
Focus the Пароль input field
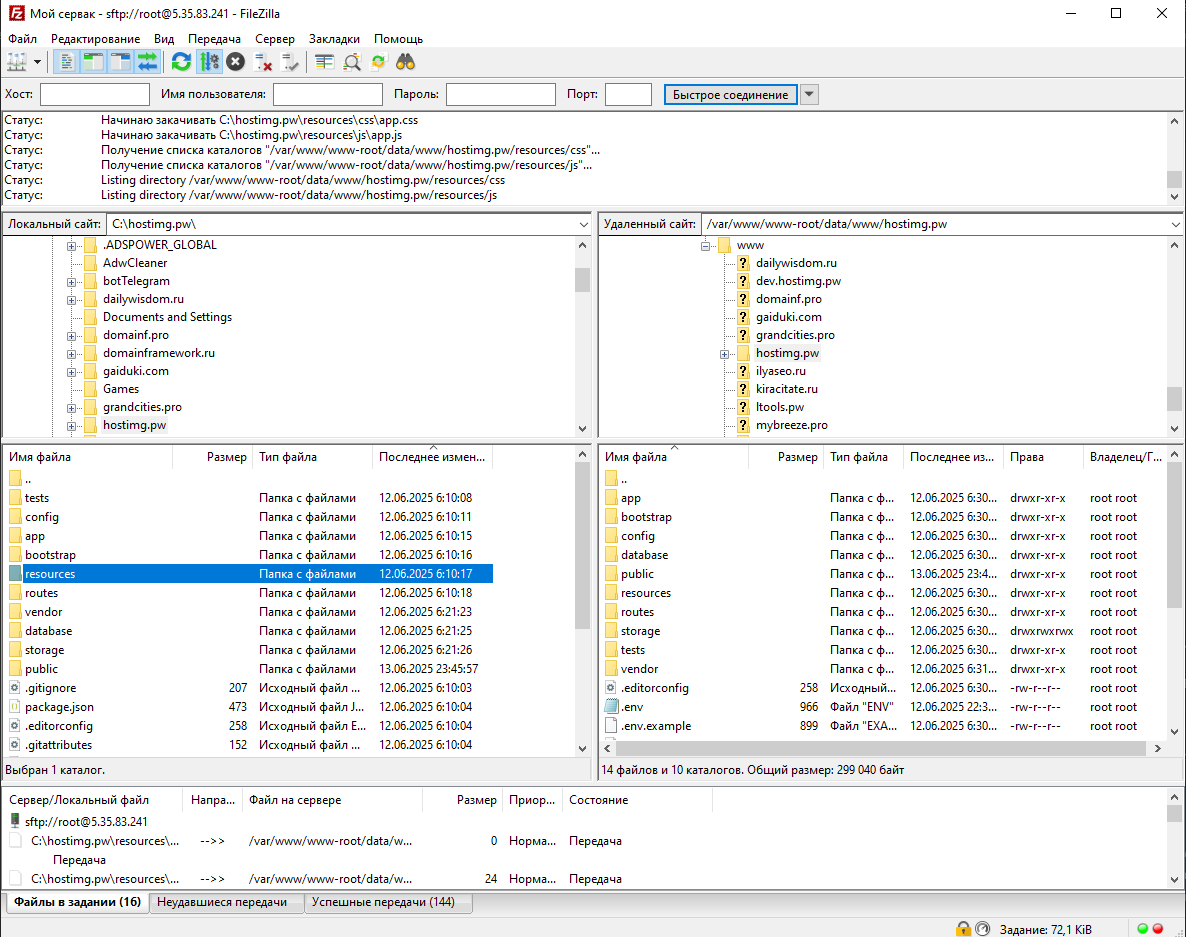click(x=501, y=95)
